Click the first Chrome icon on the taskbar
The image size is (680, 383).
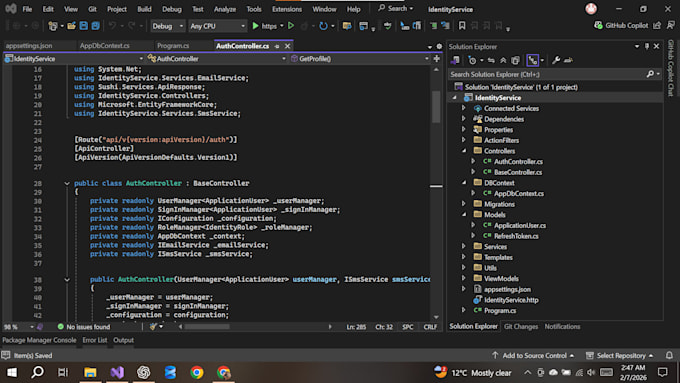[x=197, y=372]
